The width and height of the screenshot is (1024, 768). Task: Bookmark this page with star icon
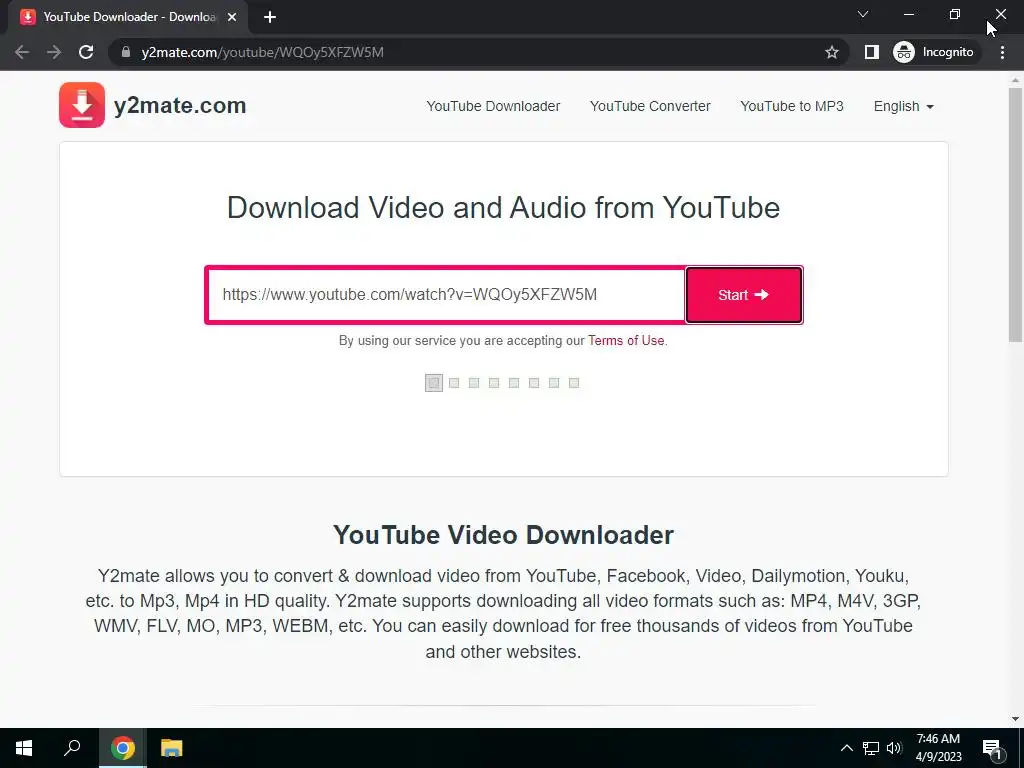tap(831, 52)
